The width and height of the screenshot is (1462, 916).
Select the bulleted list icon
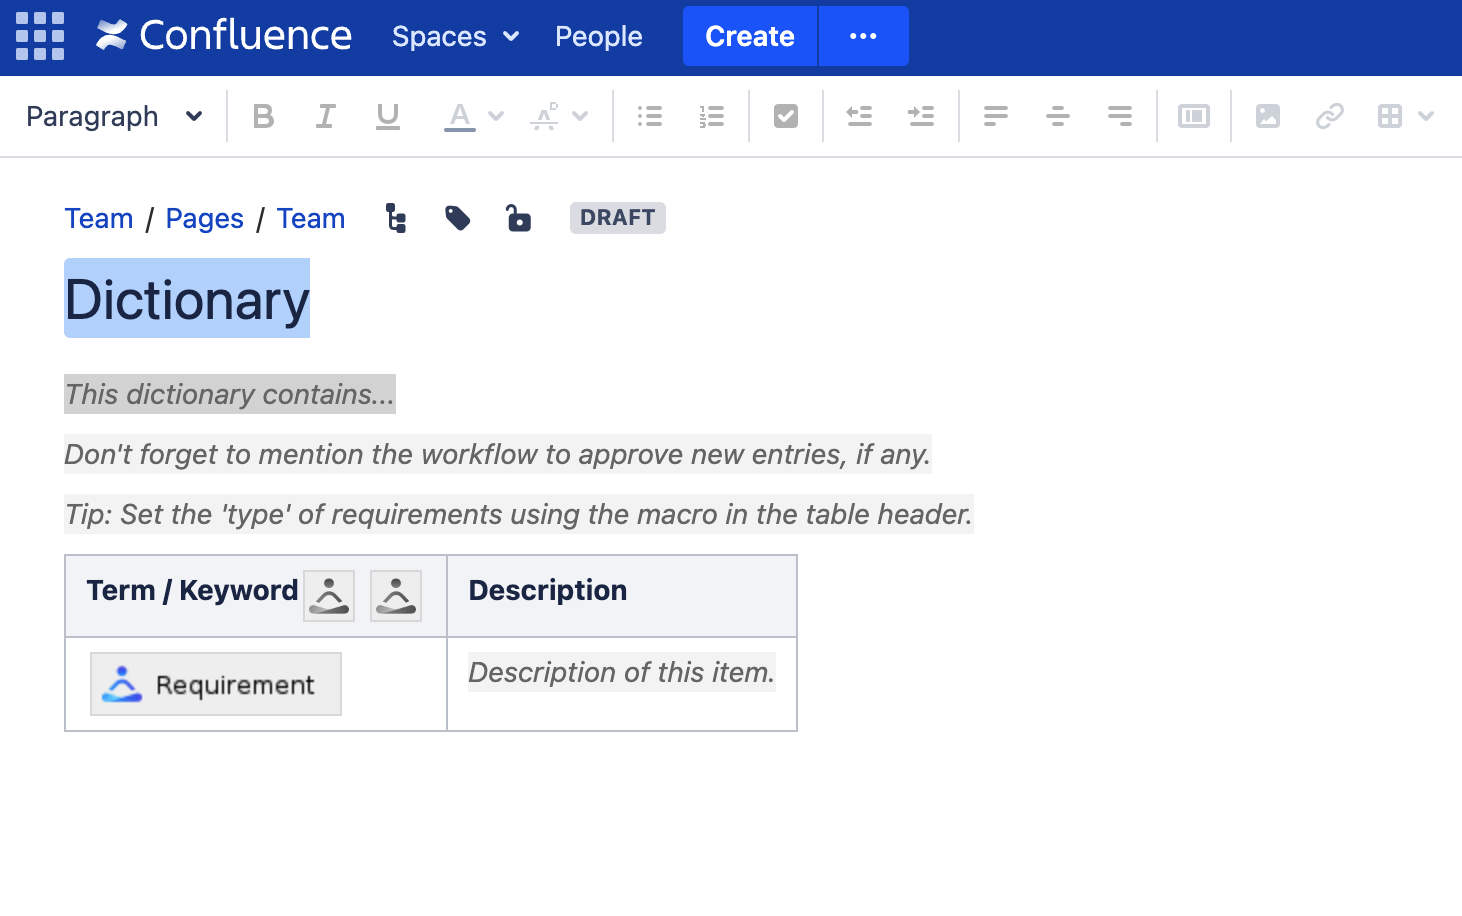point(649,116)
